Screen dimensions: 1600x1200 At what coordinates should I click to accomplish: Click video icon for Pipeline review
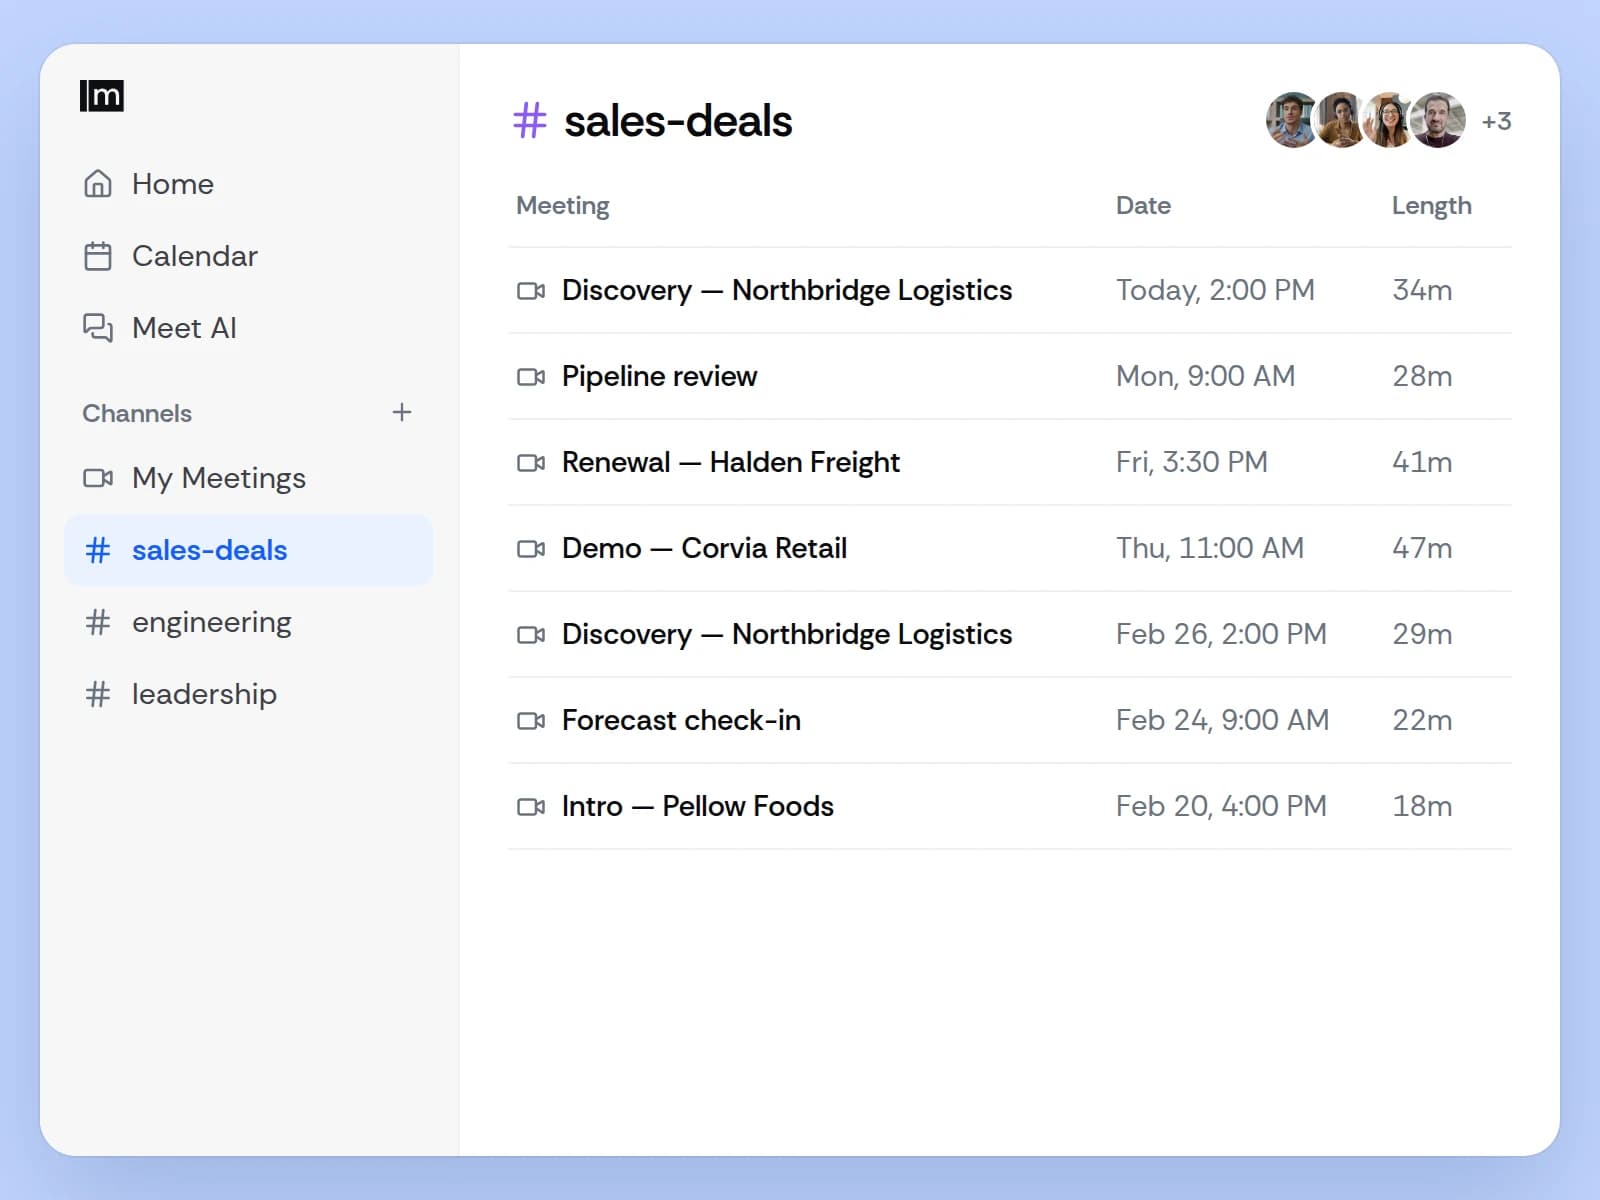[531, 377]
